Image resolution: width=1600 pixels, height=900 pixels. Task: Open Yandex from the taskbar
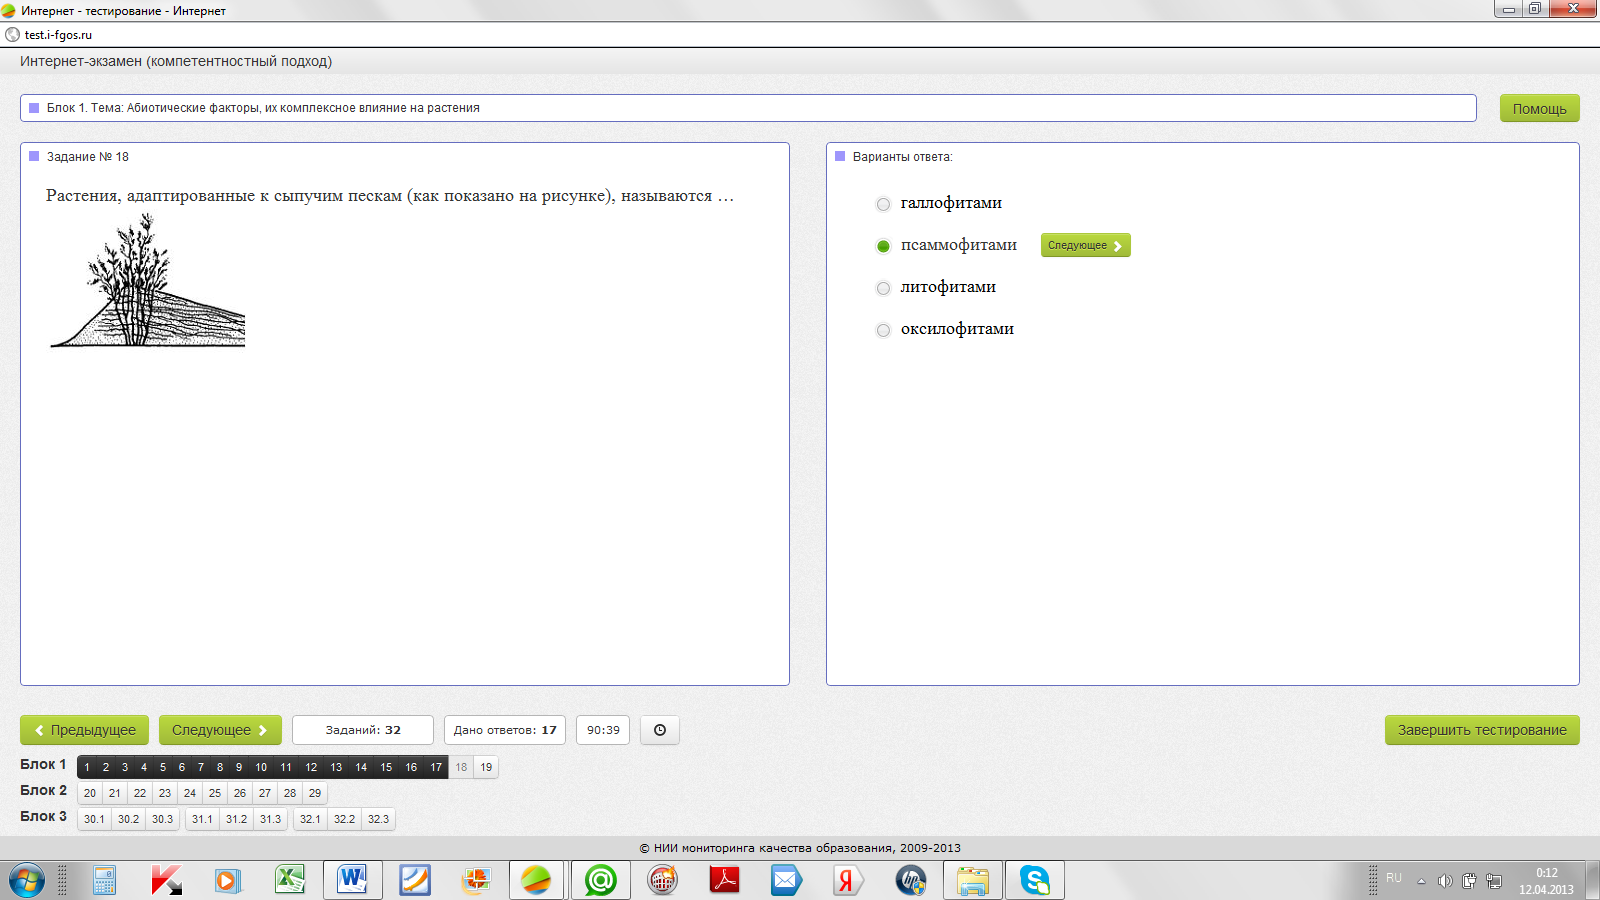848,881
